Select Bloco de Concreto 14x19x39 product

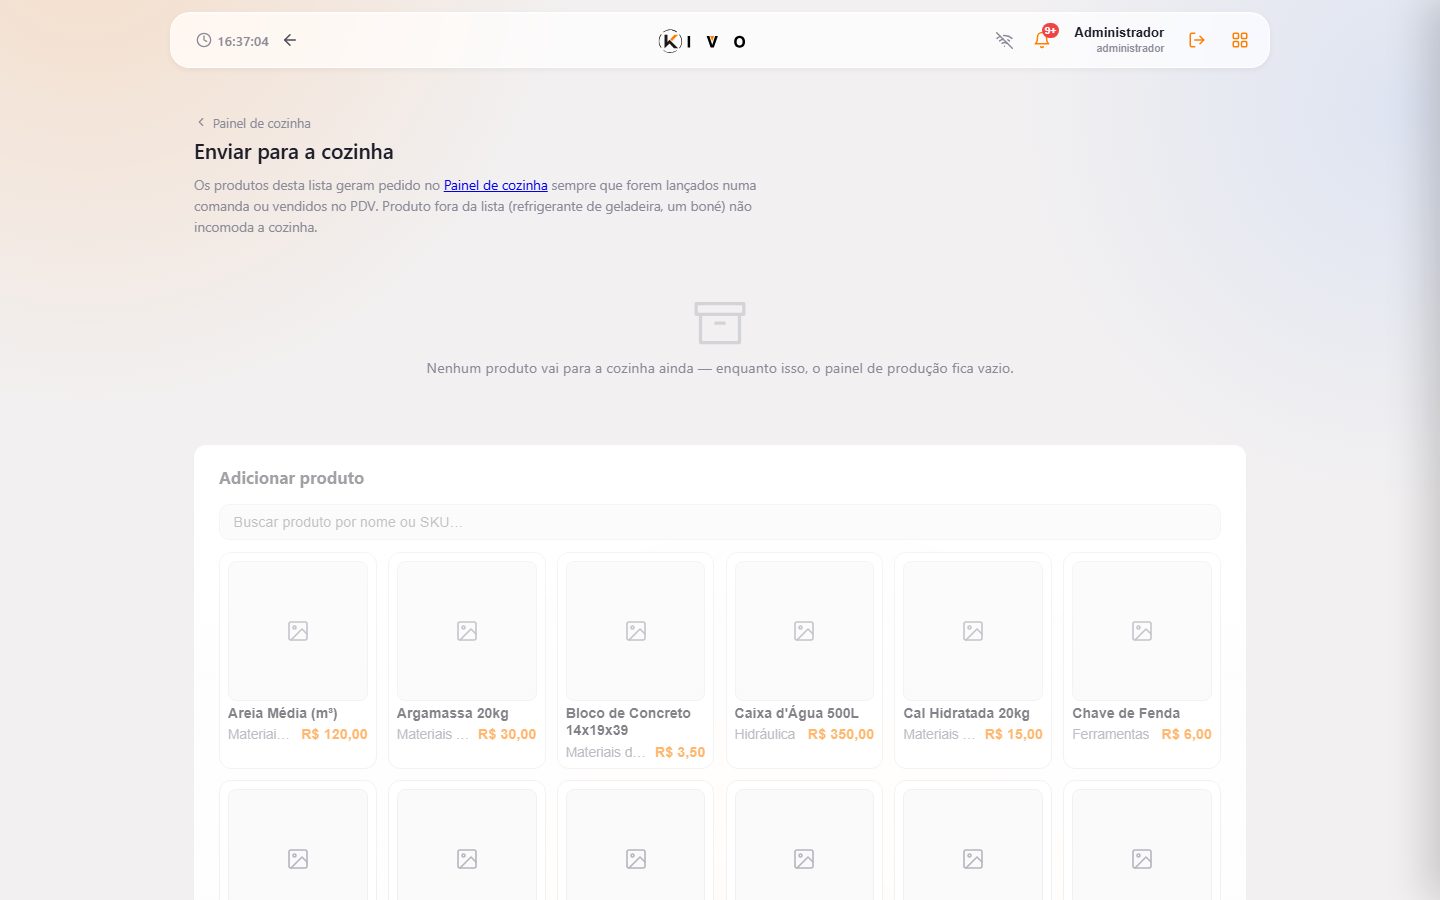636,660
